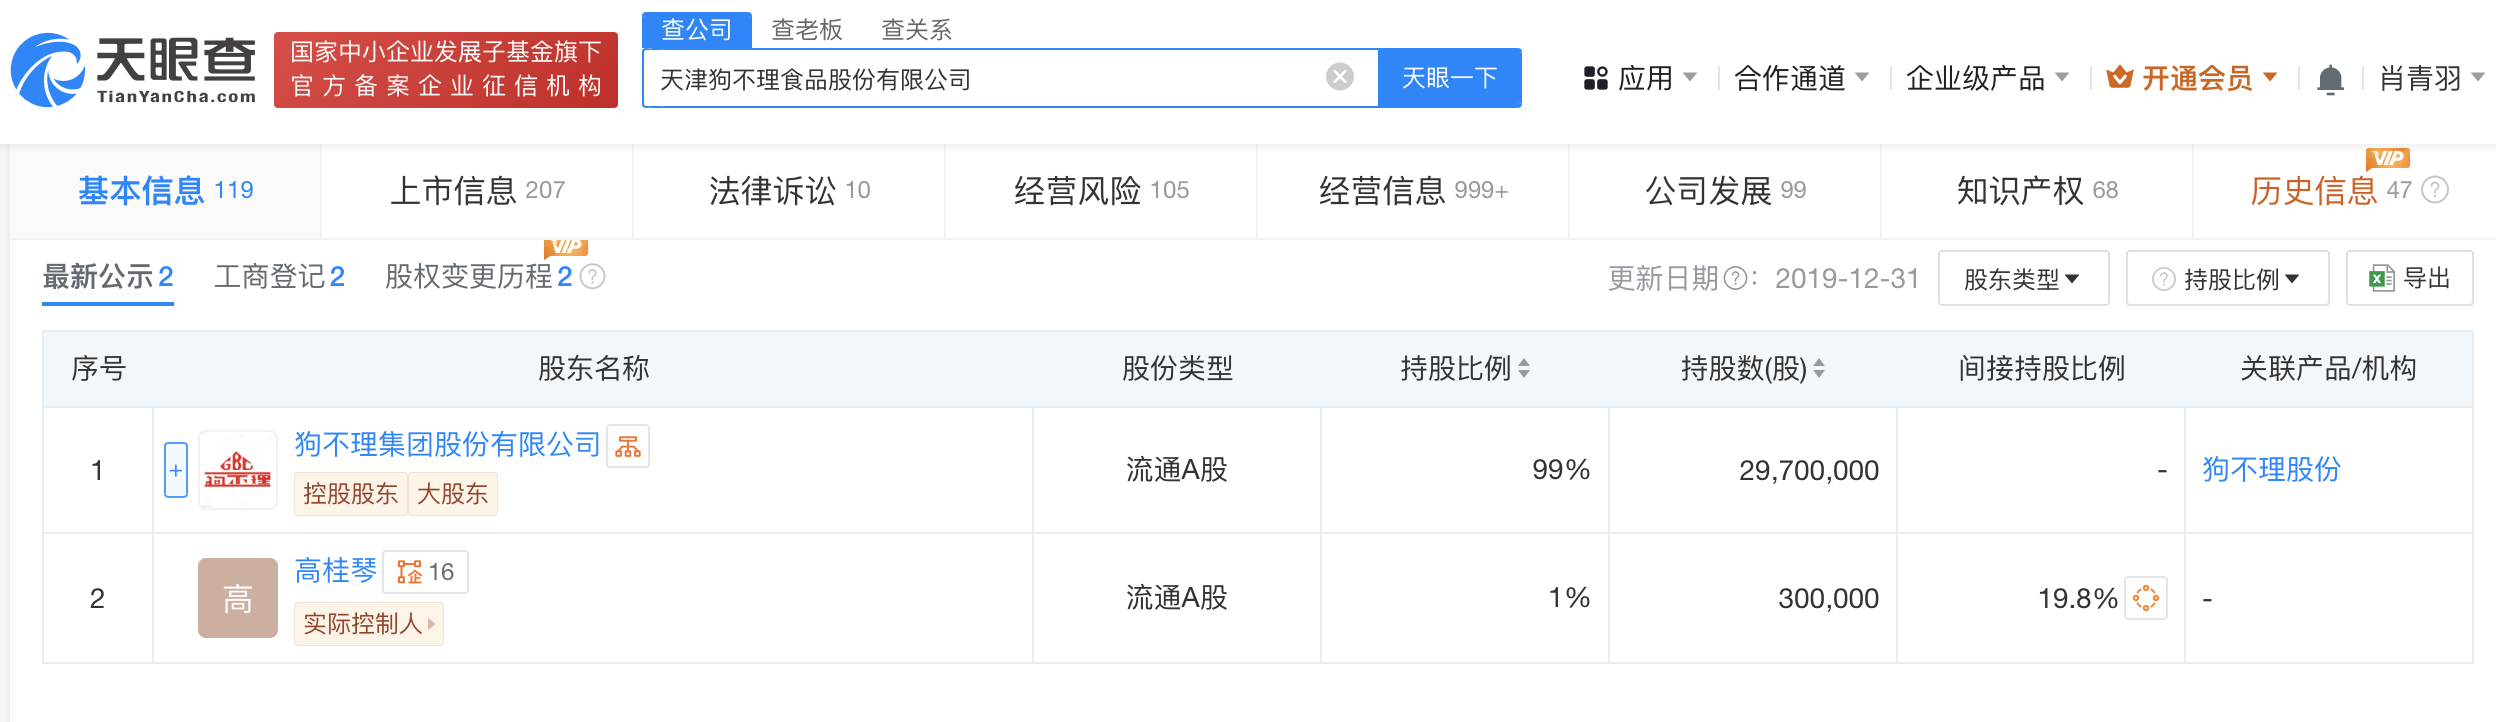Select the 股权变更历程 sub-tab
2496x722 pixels.
pyautogui.click(x=479, y=277)
